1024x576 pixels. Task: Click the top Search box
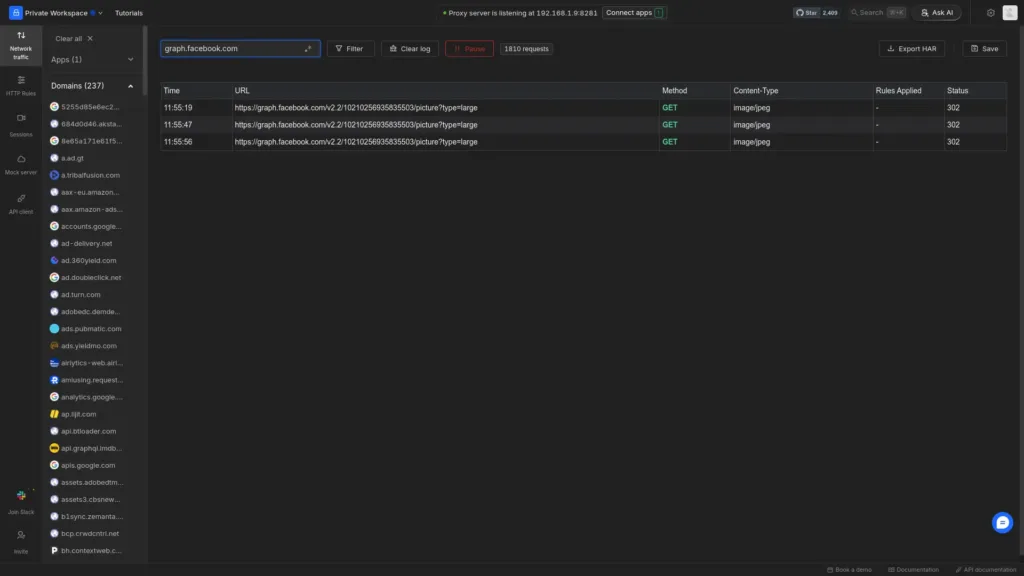(878, 12)
